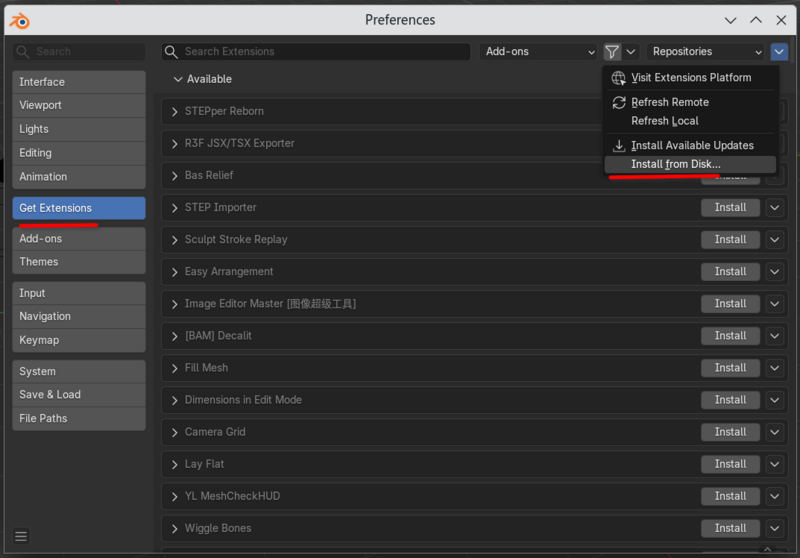This screenshot has height=558, width=800.
Task: Open the Repositories dropdown
Action: pyautogui.click(x=705, y=52)
